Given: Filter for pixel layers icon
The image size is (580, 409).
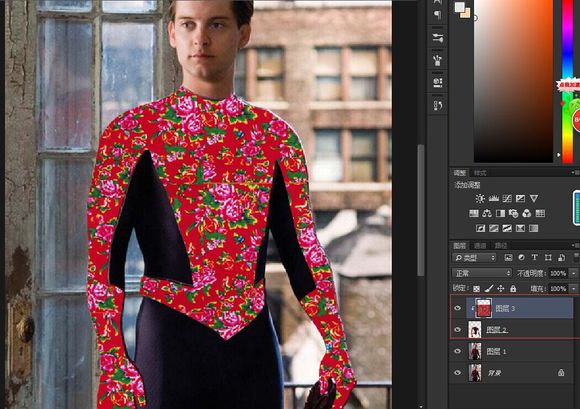Looking at the screenshot, I should pyautogui.click(x=508, y=257).
